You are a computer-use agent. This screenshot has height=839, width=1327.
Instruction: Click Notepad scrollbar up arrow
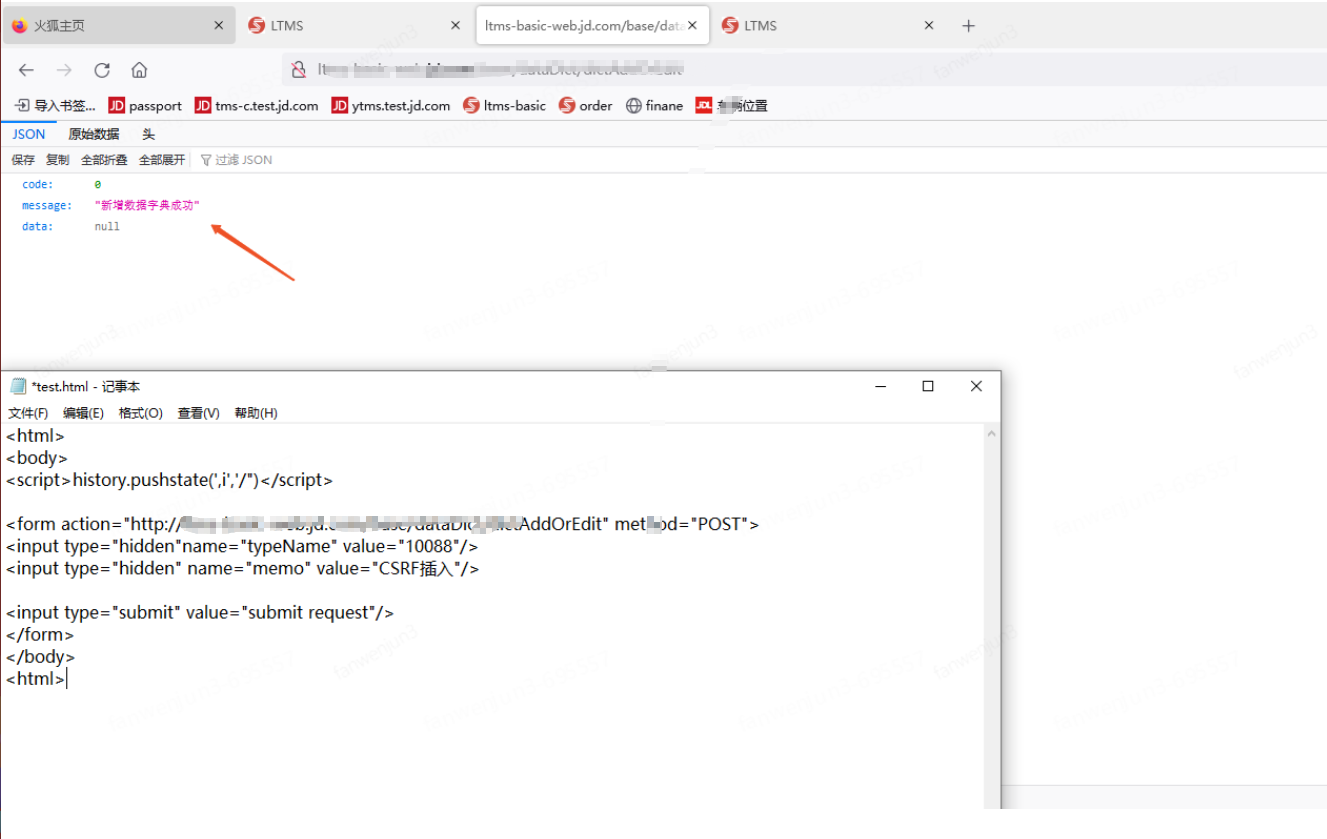(991, 434)
